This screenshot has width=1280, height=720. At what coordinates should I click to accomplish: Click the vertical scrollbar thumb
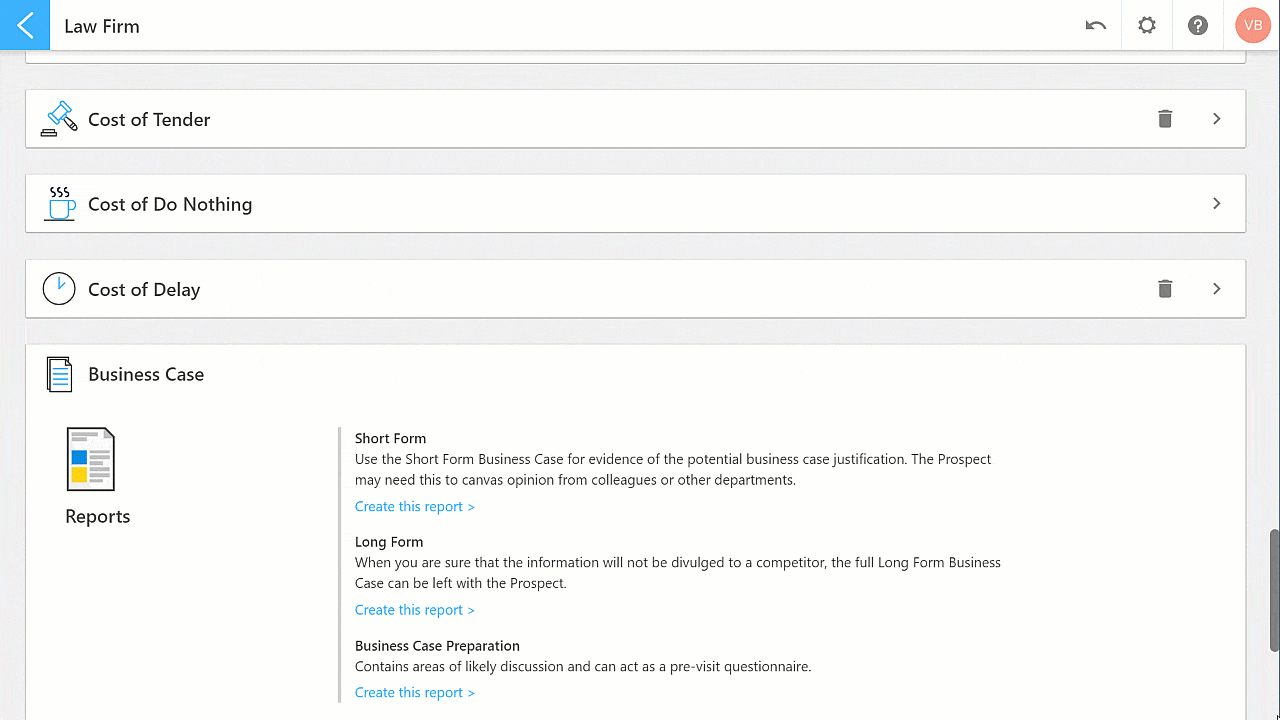point(1274,590)
